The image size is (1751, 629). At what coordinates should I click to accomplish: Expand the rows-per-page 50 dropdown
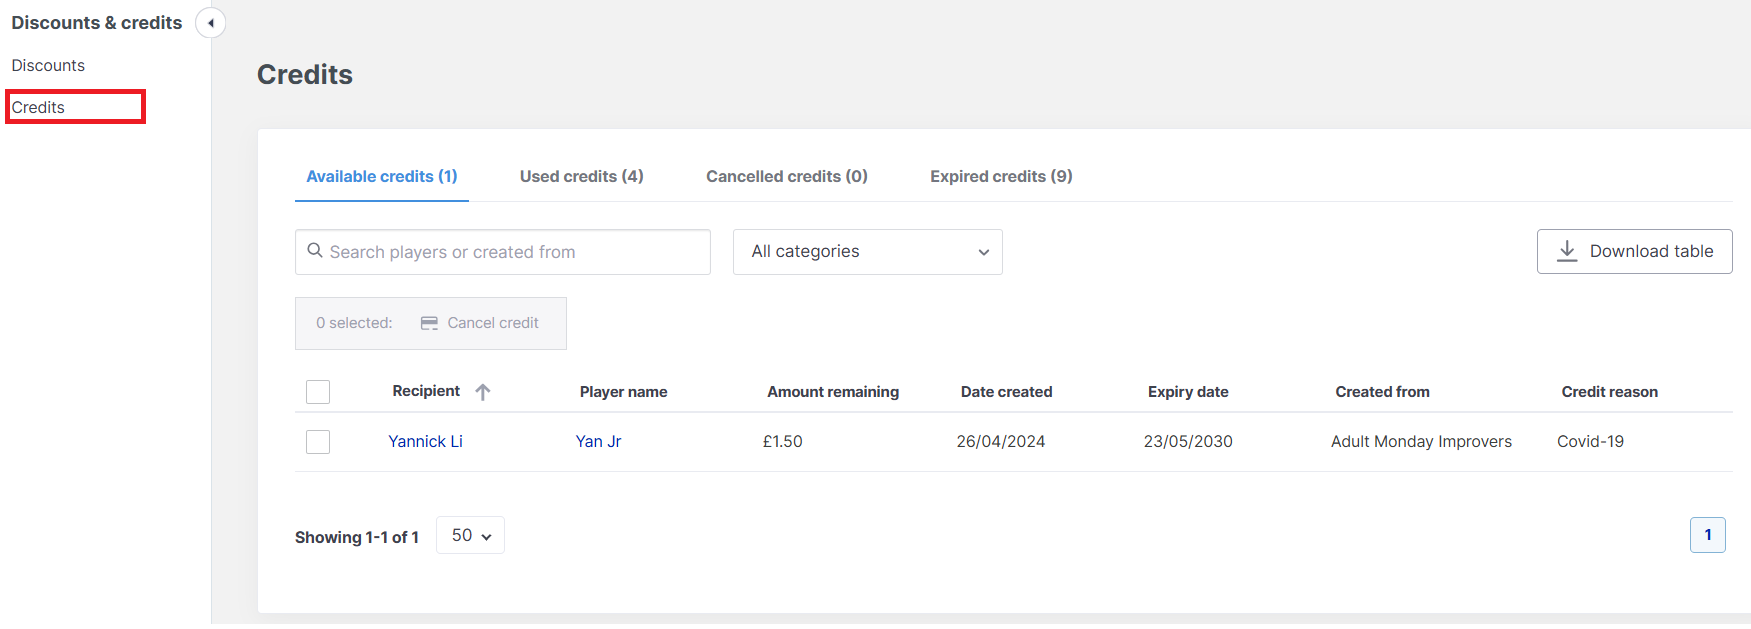pos(470,535)
